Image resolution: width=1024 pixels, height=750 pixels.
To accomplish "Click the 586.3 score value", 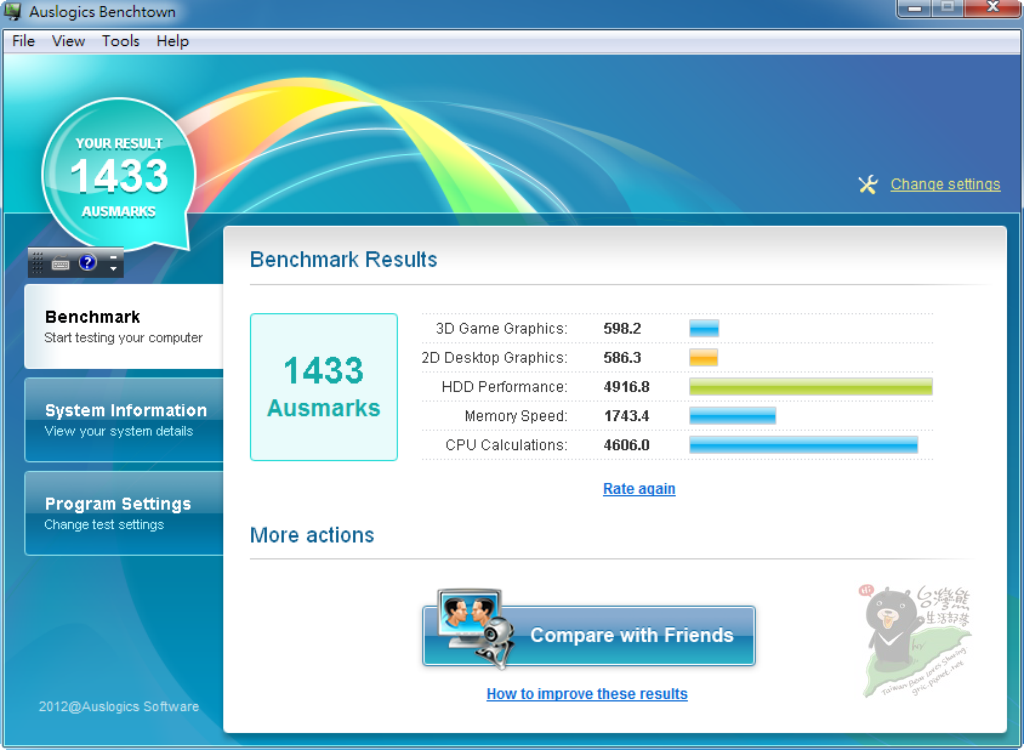I will [622, 358].
